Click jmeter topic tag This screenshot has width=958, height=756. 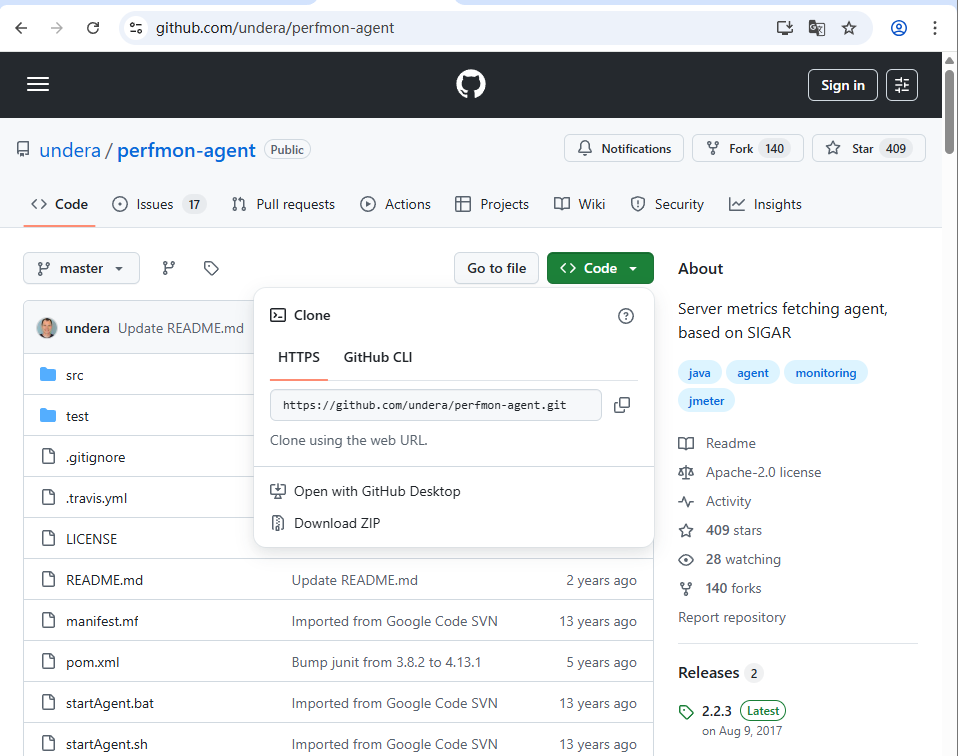coord(706,401)
